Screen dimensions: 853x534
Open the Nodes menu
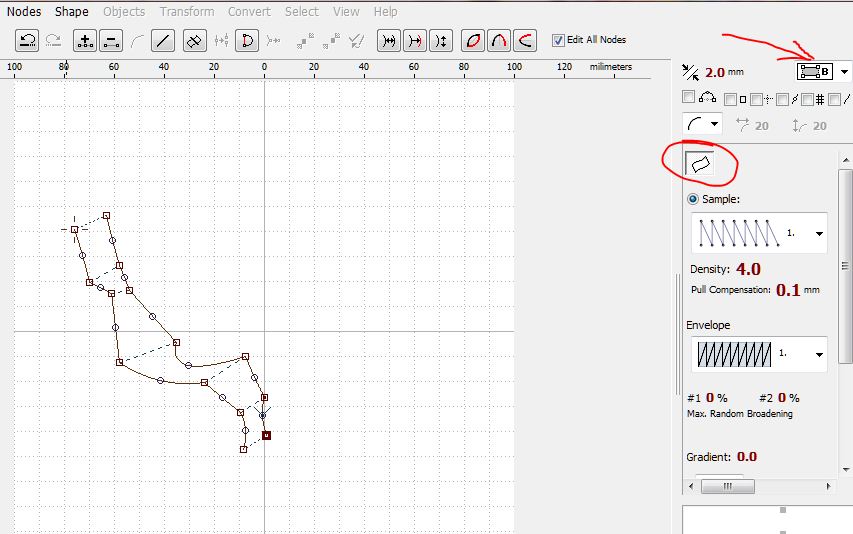tap(24, 11)
